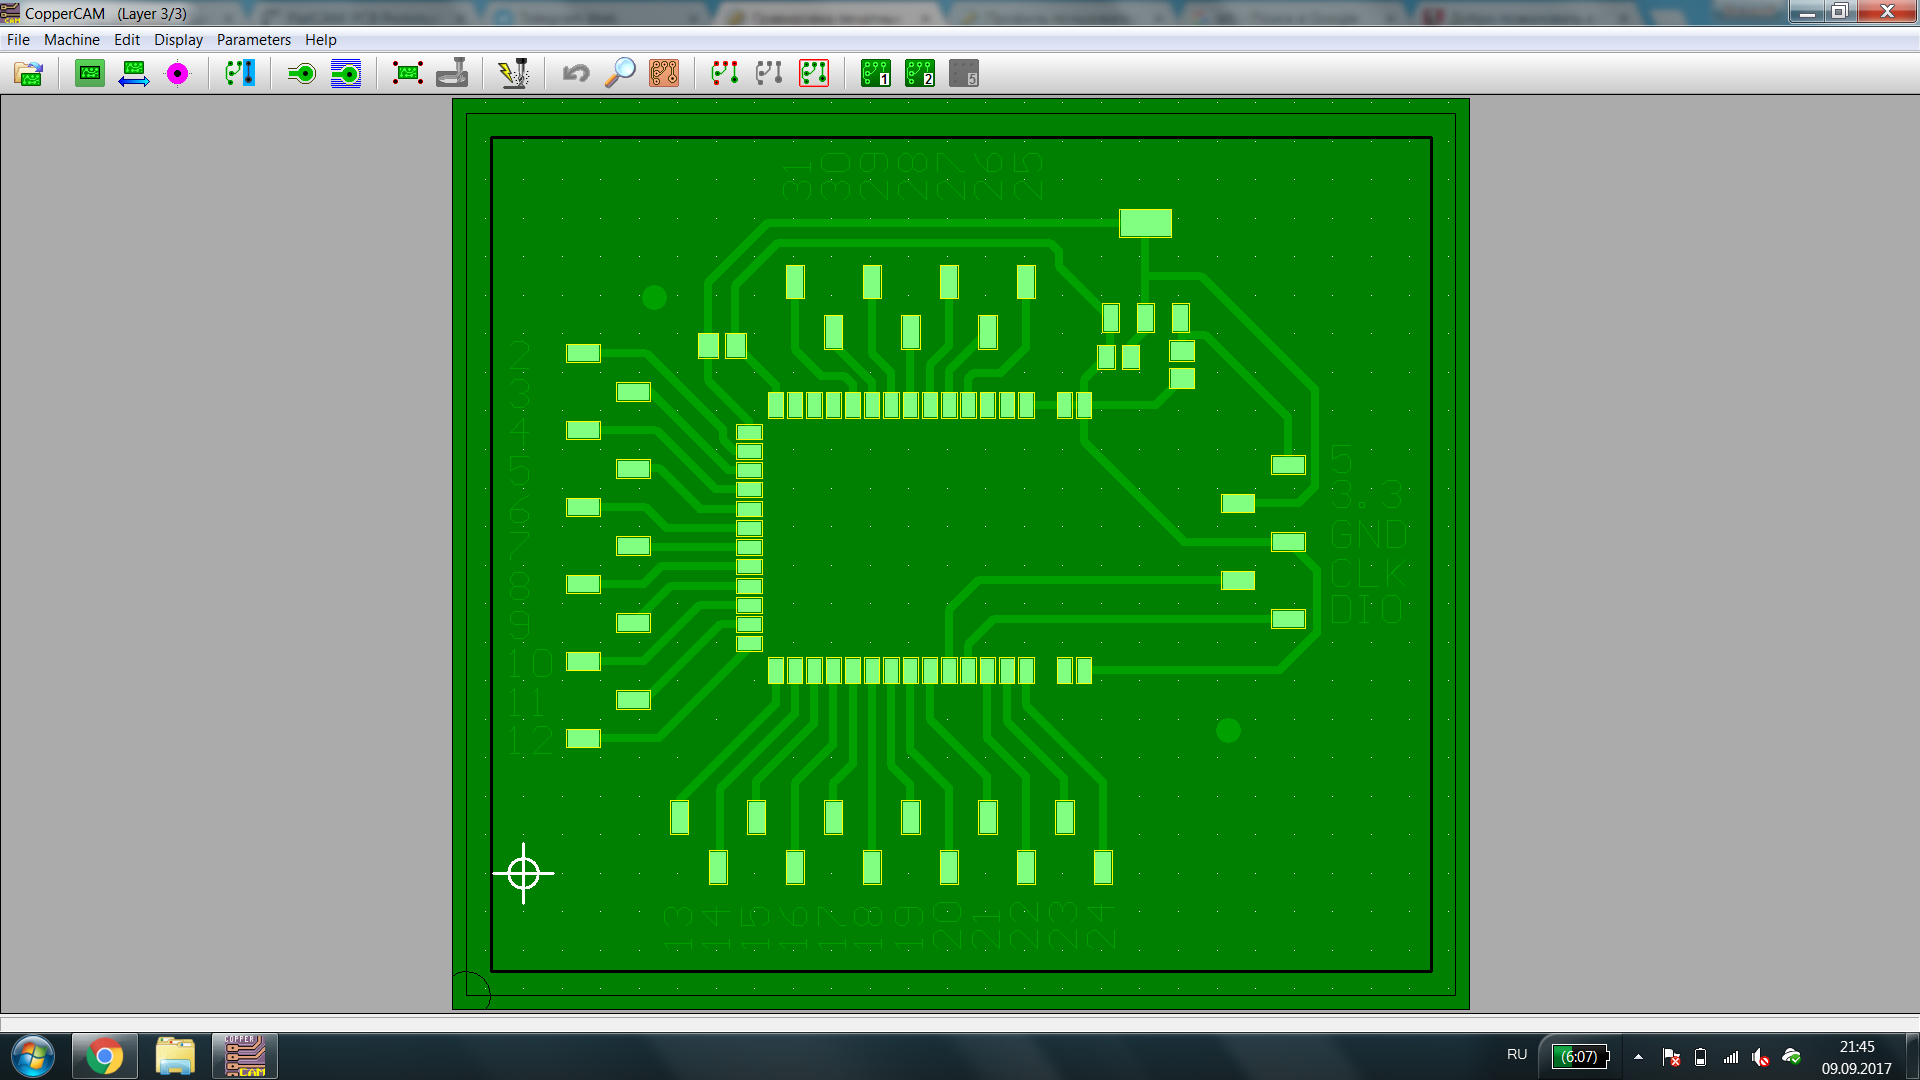Select the board dimensions icon with blue arrows
The height and width of the screenshot is (1080, 1920).
[x=133, y=73]
